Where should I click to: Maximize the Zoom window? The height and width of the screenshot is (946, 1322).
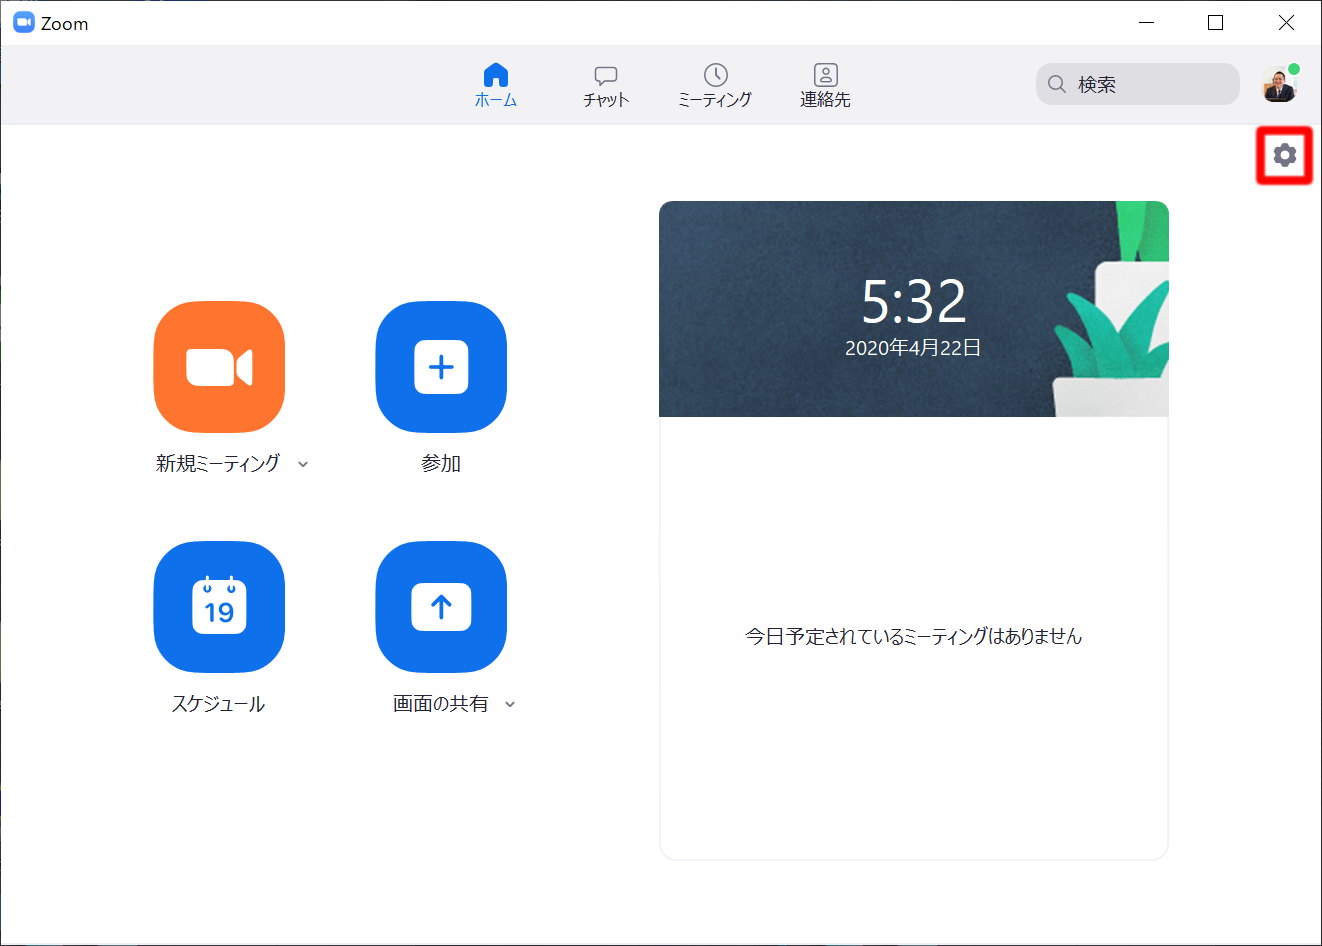point(1216,23)
